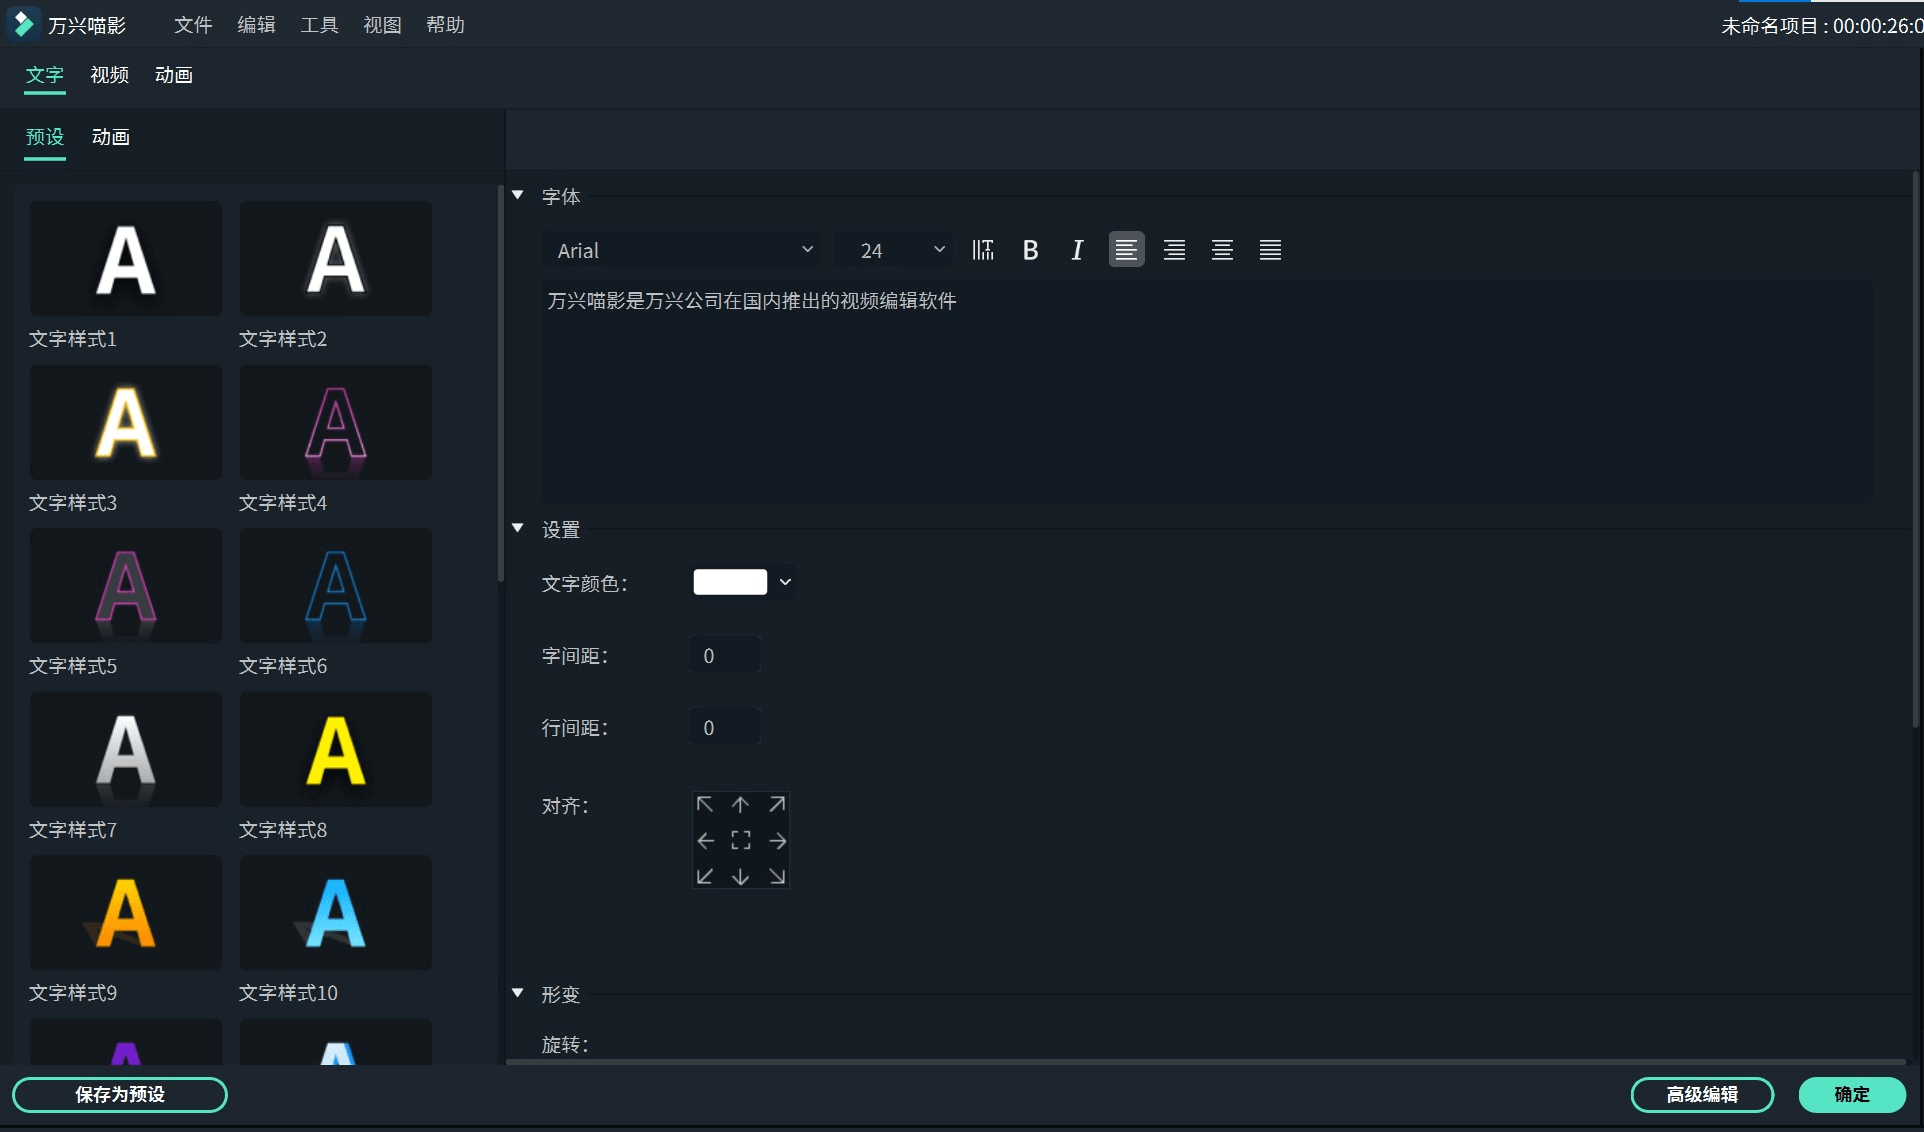Choose 文字样式1 preset thumbnail

pos(126,259)
